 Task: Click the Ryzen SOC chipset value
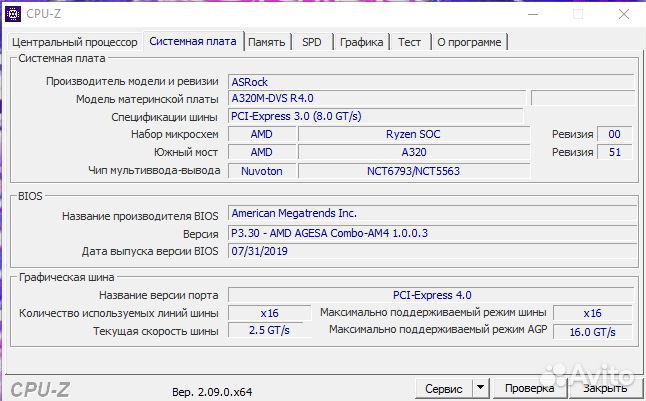tap(414, 134)
